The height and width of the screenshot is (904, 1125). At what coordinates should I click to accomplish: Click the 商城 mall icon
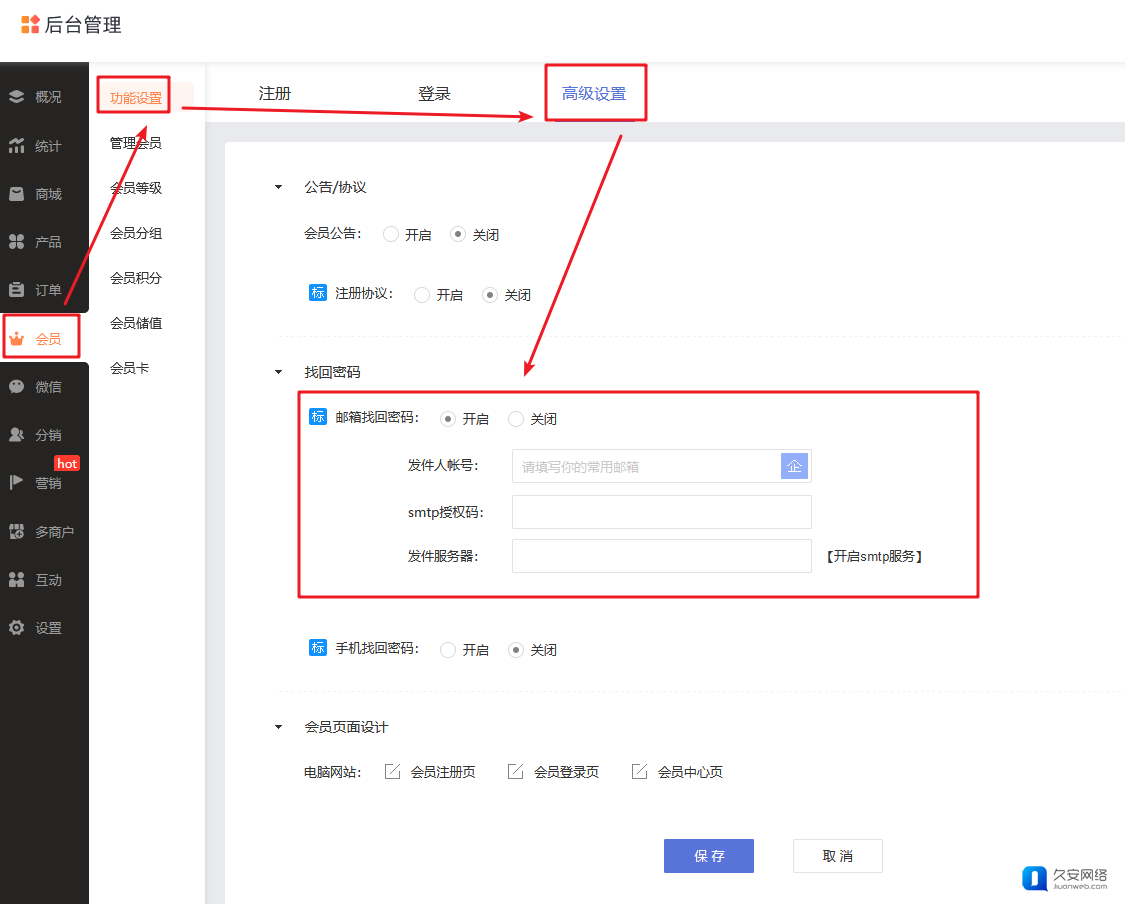pyautogui.click(x=17, y=194)
